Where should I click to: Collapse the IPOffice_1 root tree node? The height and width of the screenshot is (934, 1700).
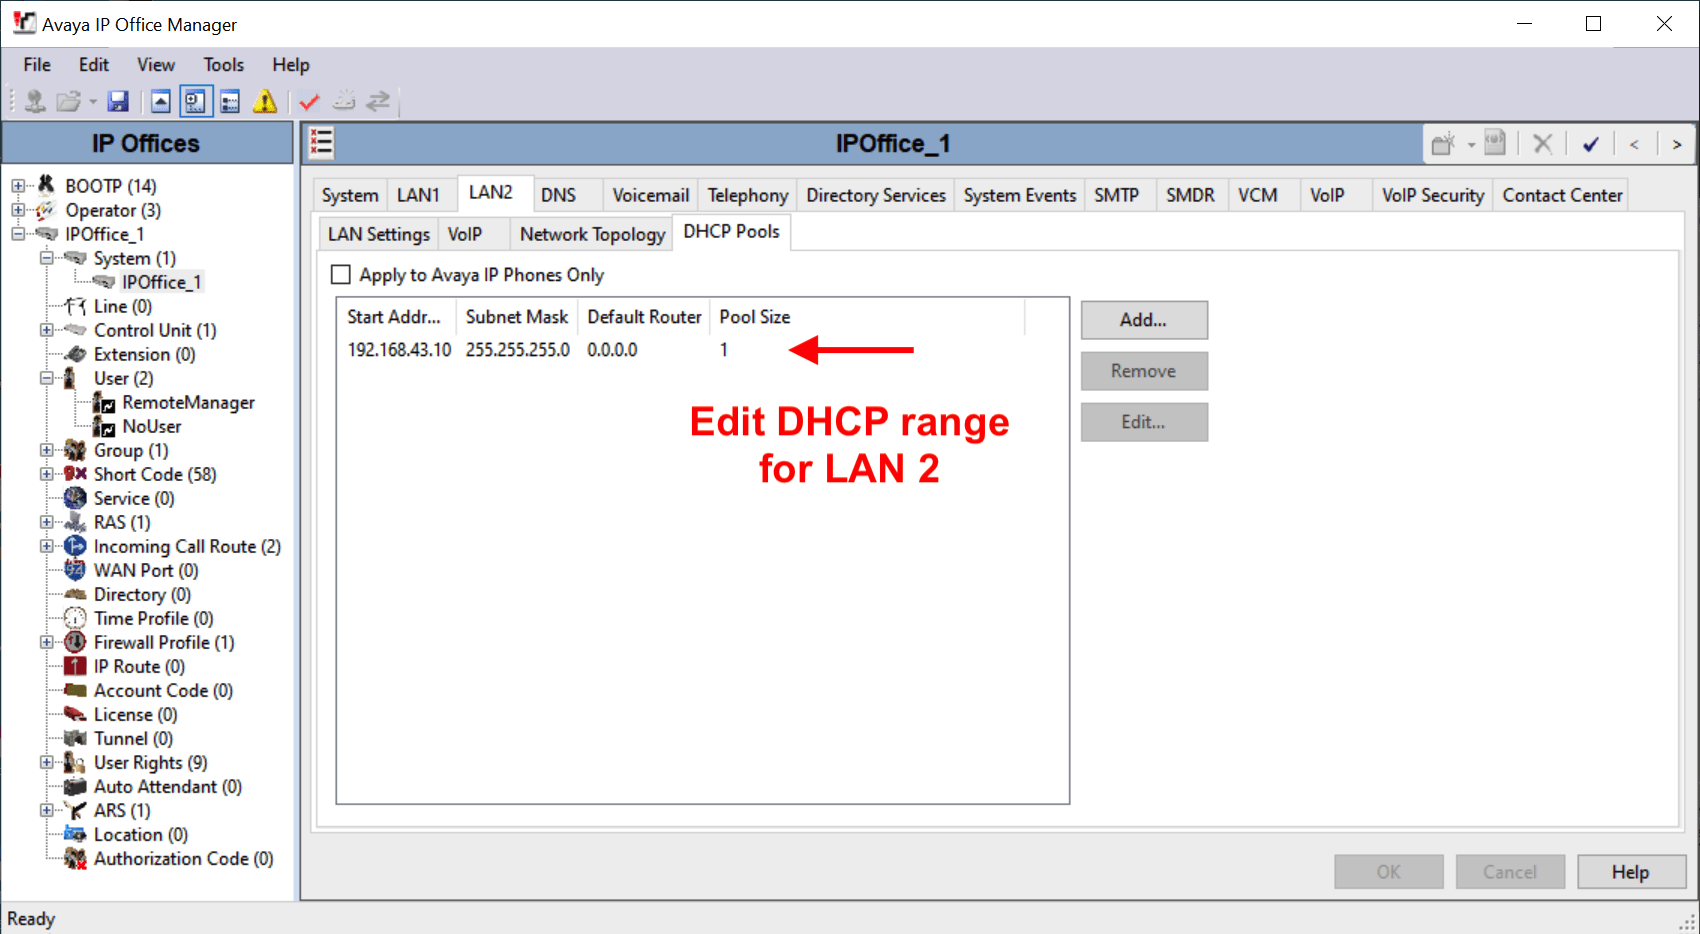pyautogui.click(x=18, y=234)
